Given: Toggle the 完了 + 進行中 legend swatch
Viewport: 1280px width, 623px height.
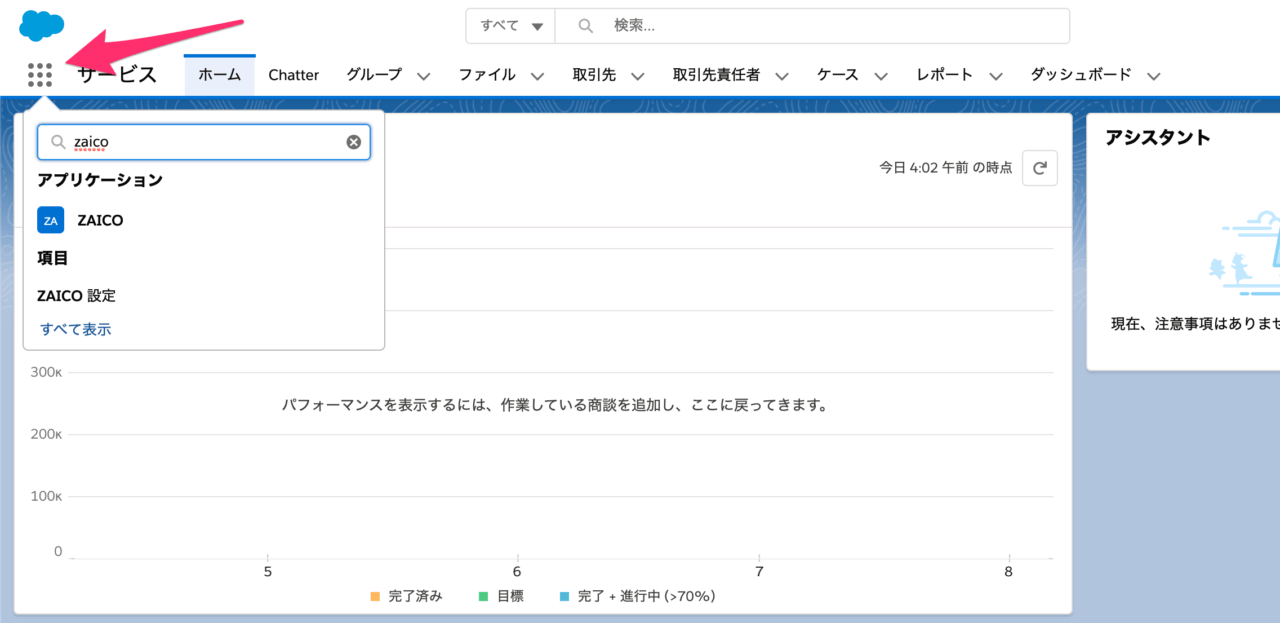Looking at the screenshot, I should coord(564,597).
